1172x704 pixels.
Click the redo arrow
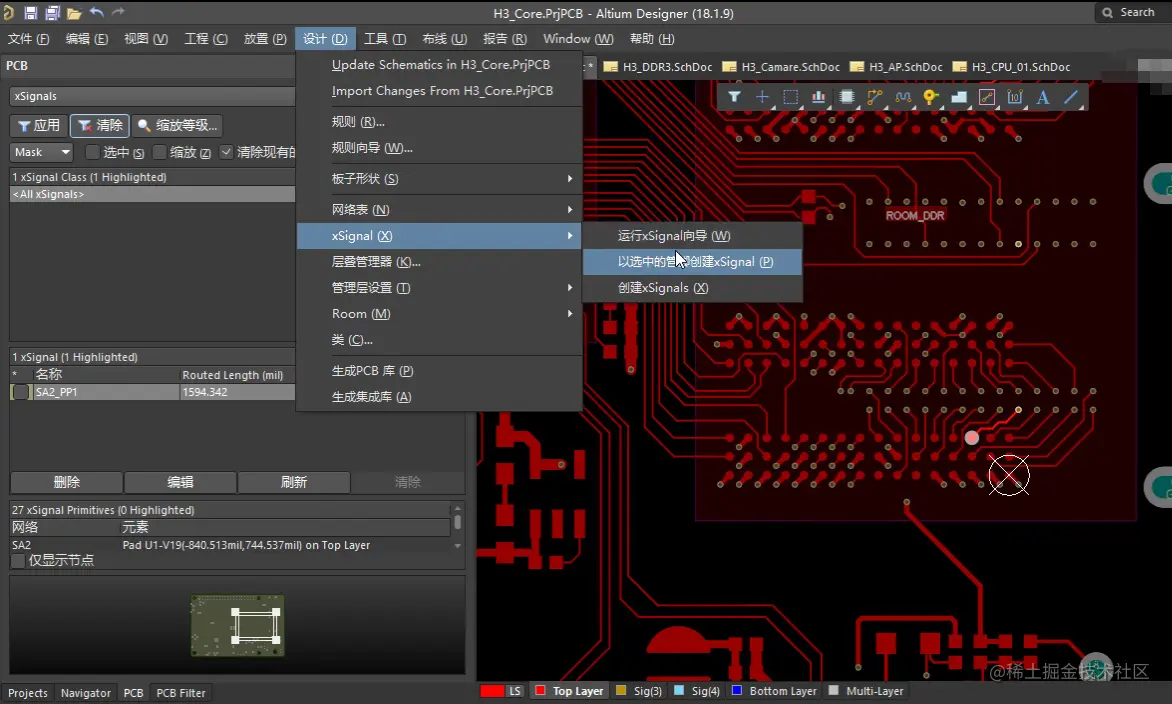[x=118, y=12]
